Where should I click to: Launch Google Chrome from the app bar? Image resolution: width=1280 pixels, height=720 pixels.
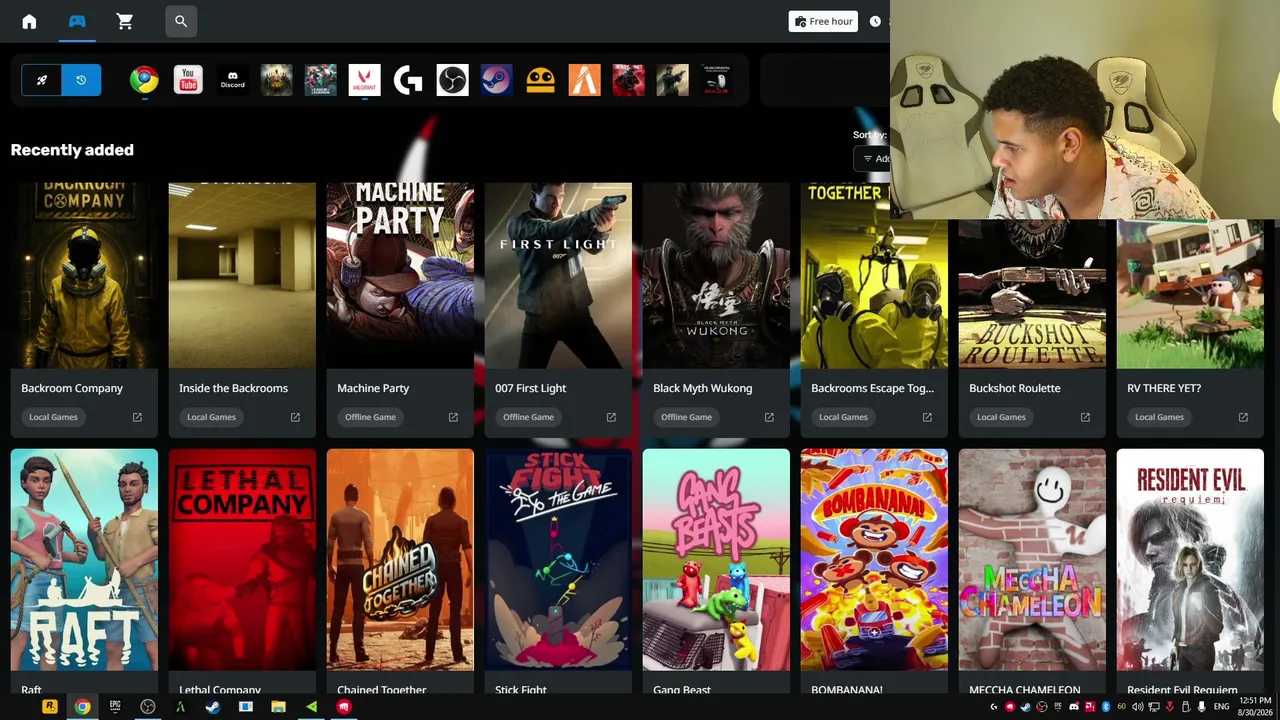[x=144, y=80]
